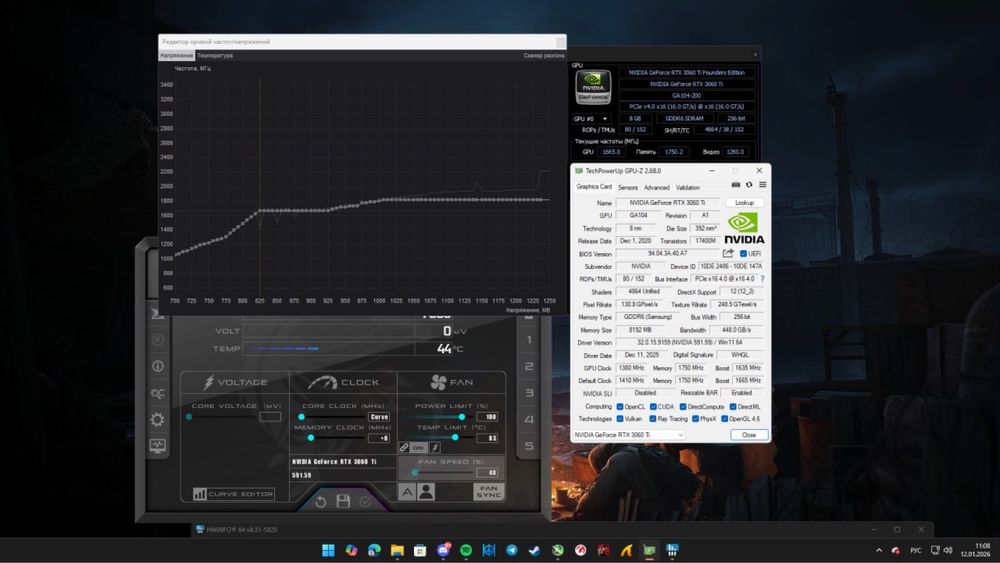Click the Fan Sync button

[489, 492]
